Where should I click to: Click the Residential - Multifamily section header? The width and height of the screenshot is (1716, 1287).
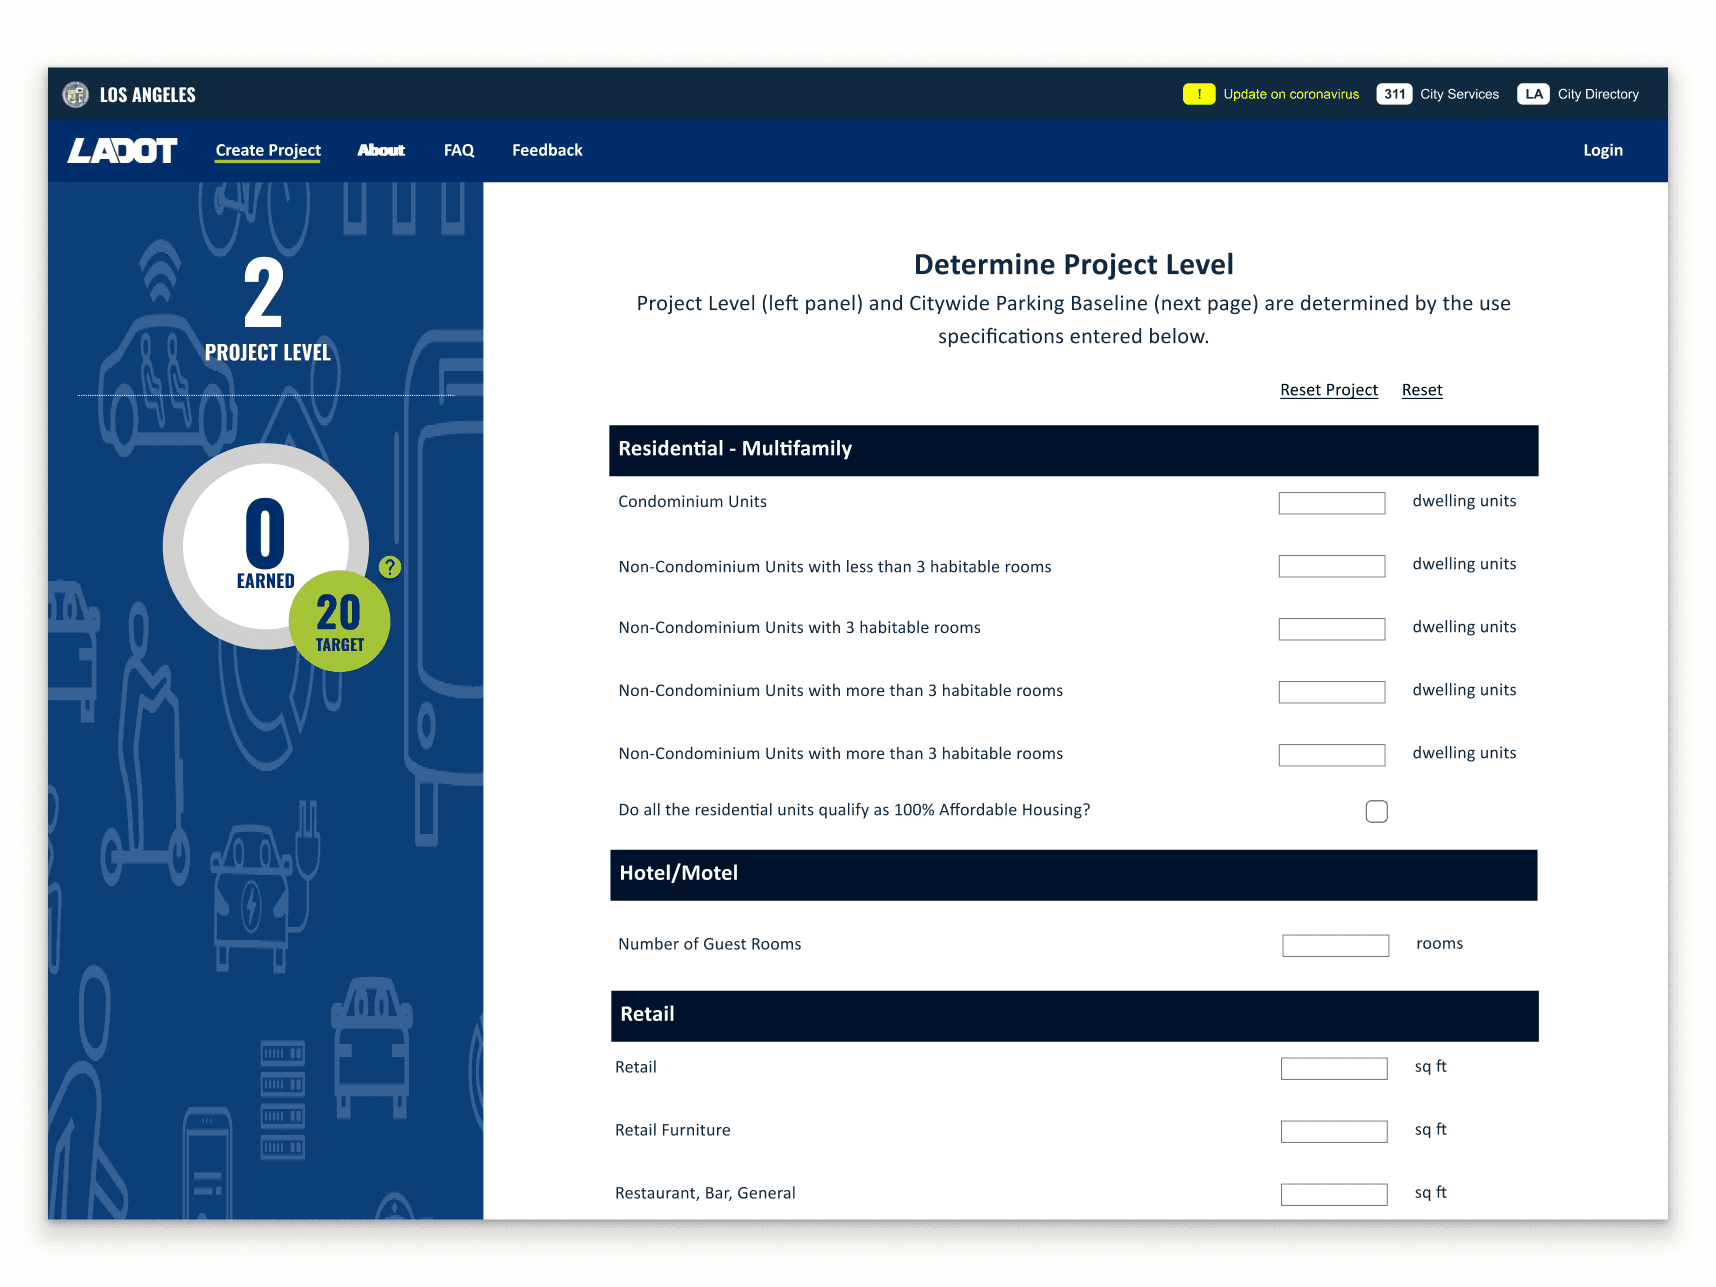click(1073, 451)
